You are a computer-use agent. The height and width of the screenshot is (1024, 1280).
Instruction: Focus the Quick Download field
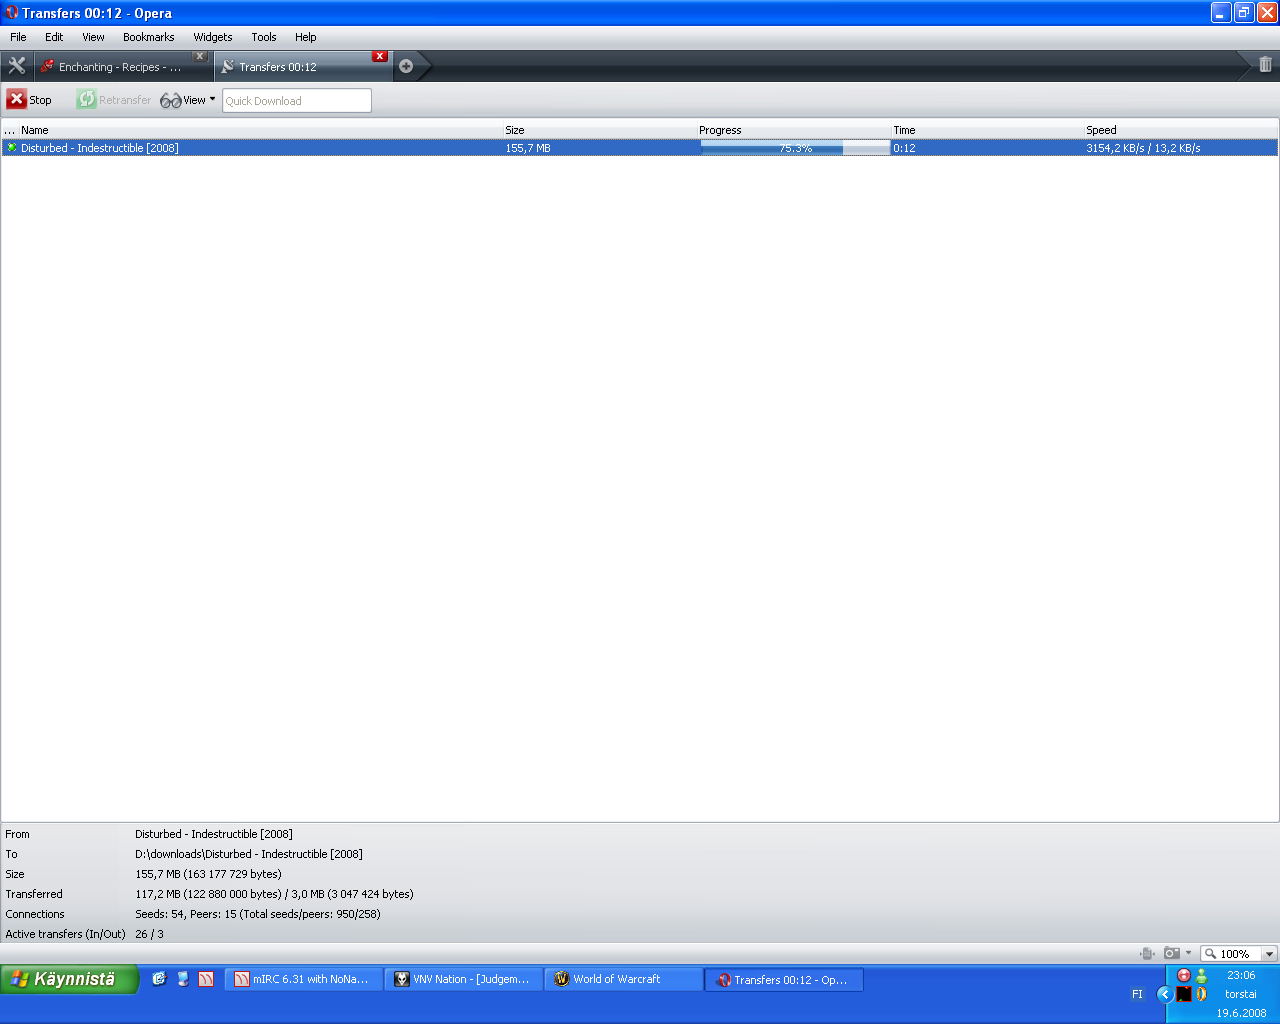coord(297,100)
